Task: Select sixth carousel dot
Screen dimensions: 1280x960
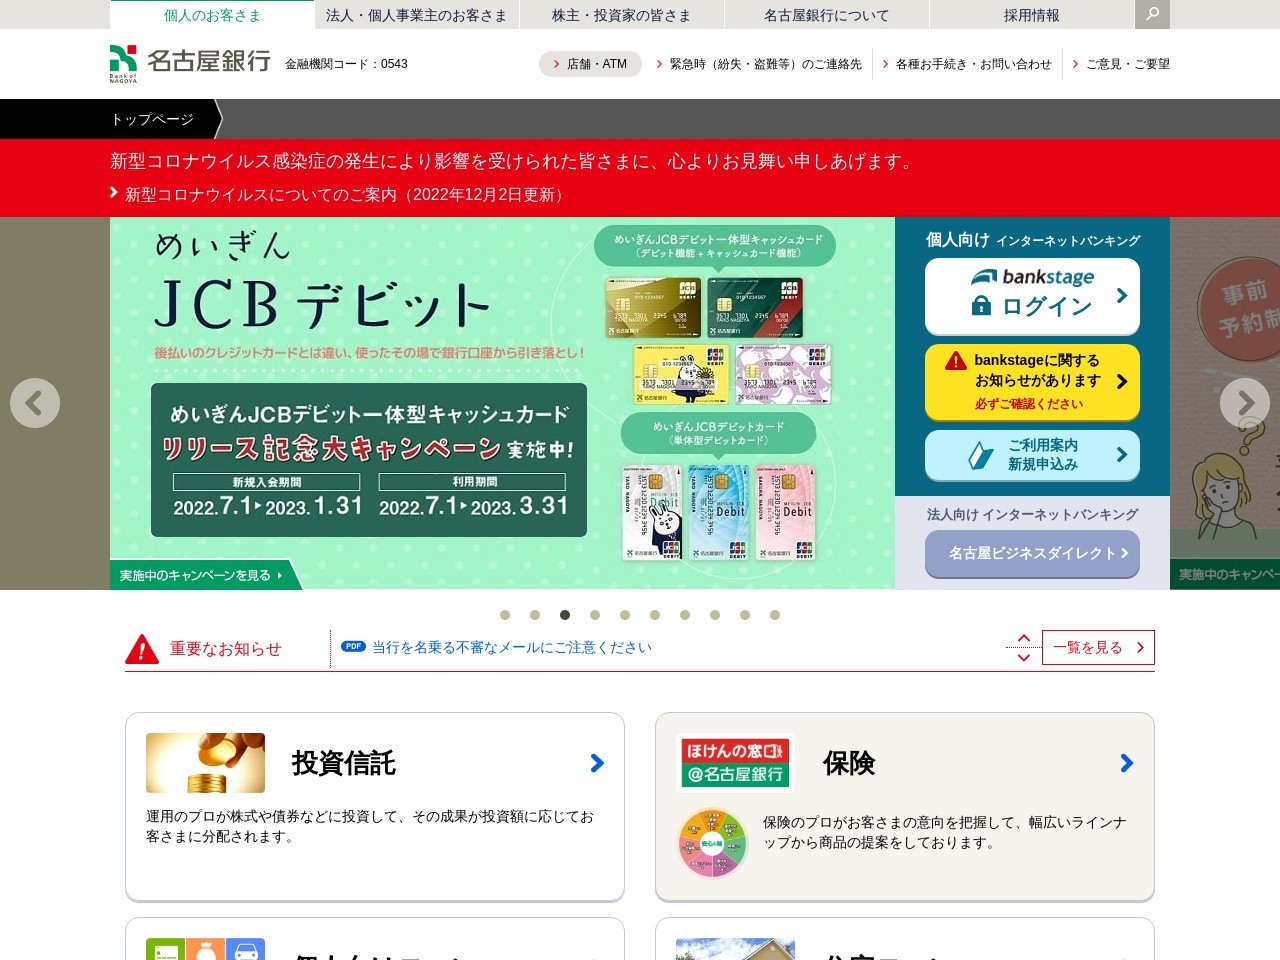Action: [x=655, y=615]
